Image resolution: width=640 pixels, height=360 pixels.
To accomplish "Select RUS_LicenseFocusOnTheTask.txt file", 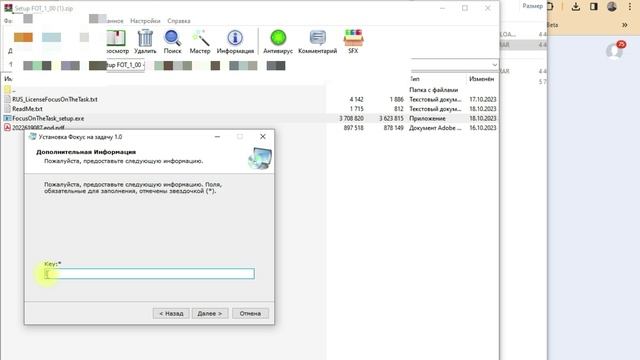I will 55,99.
